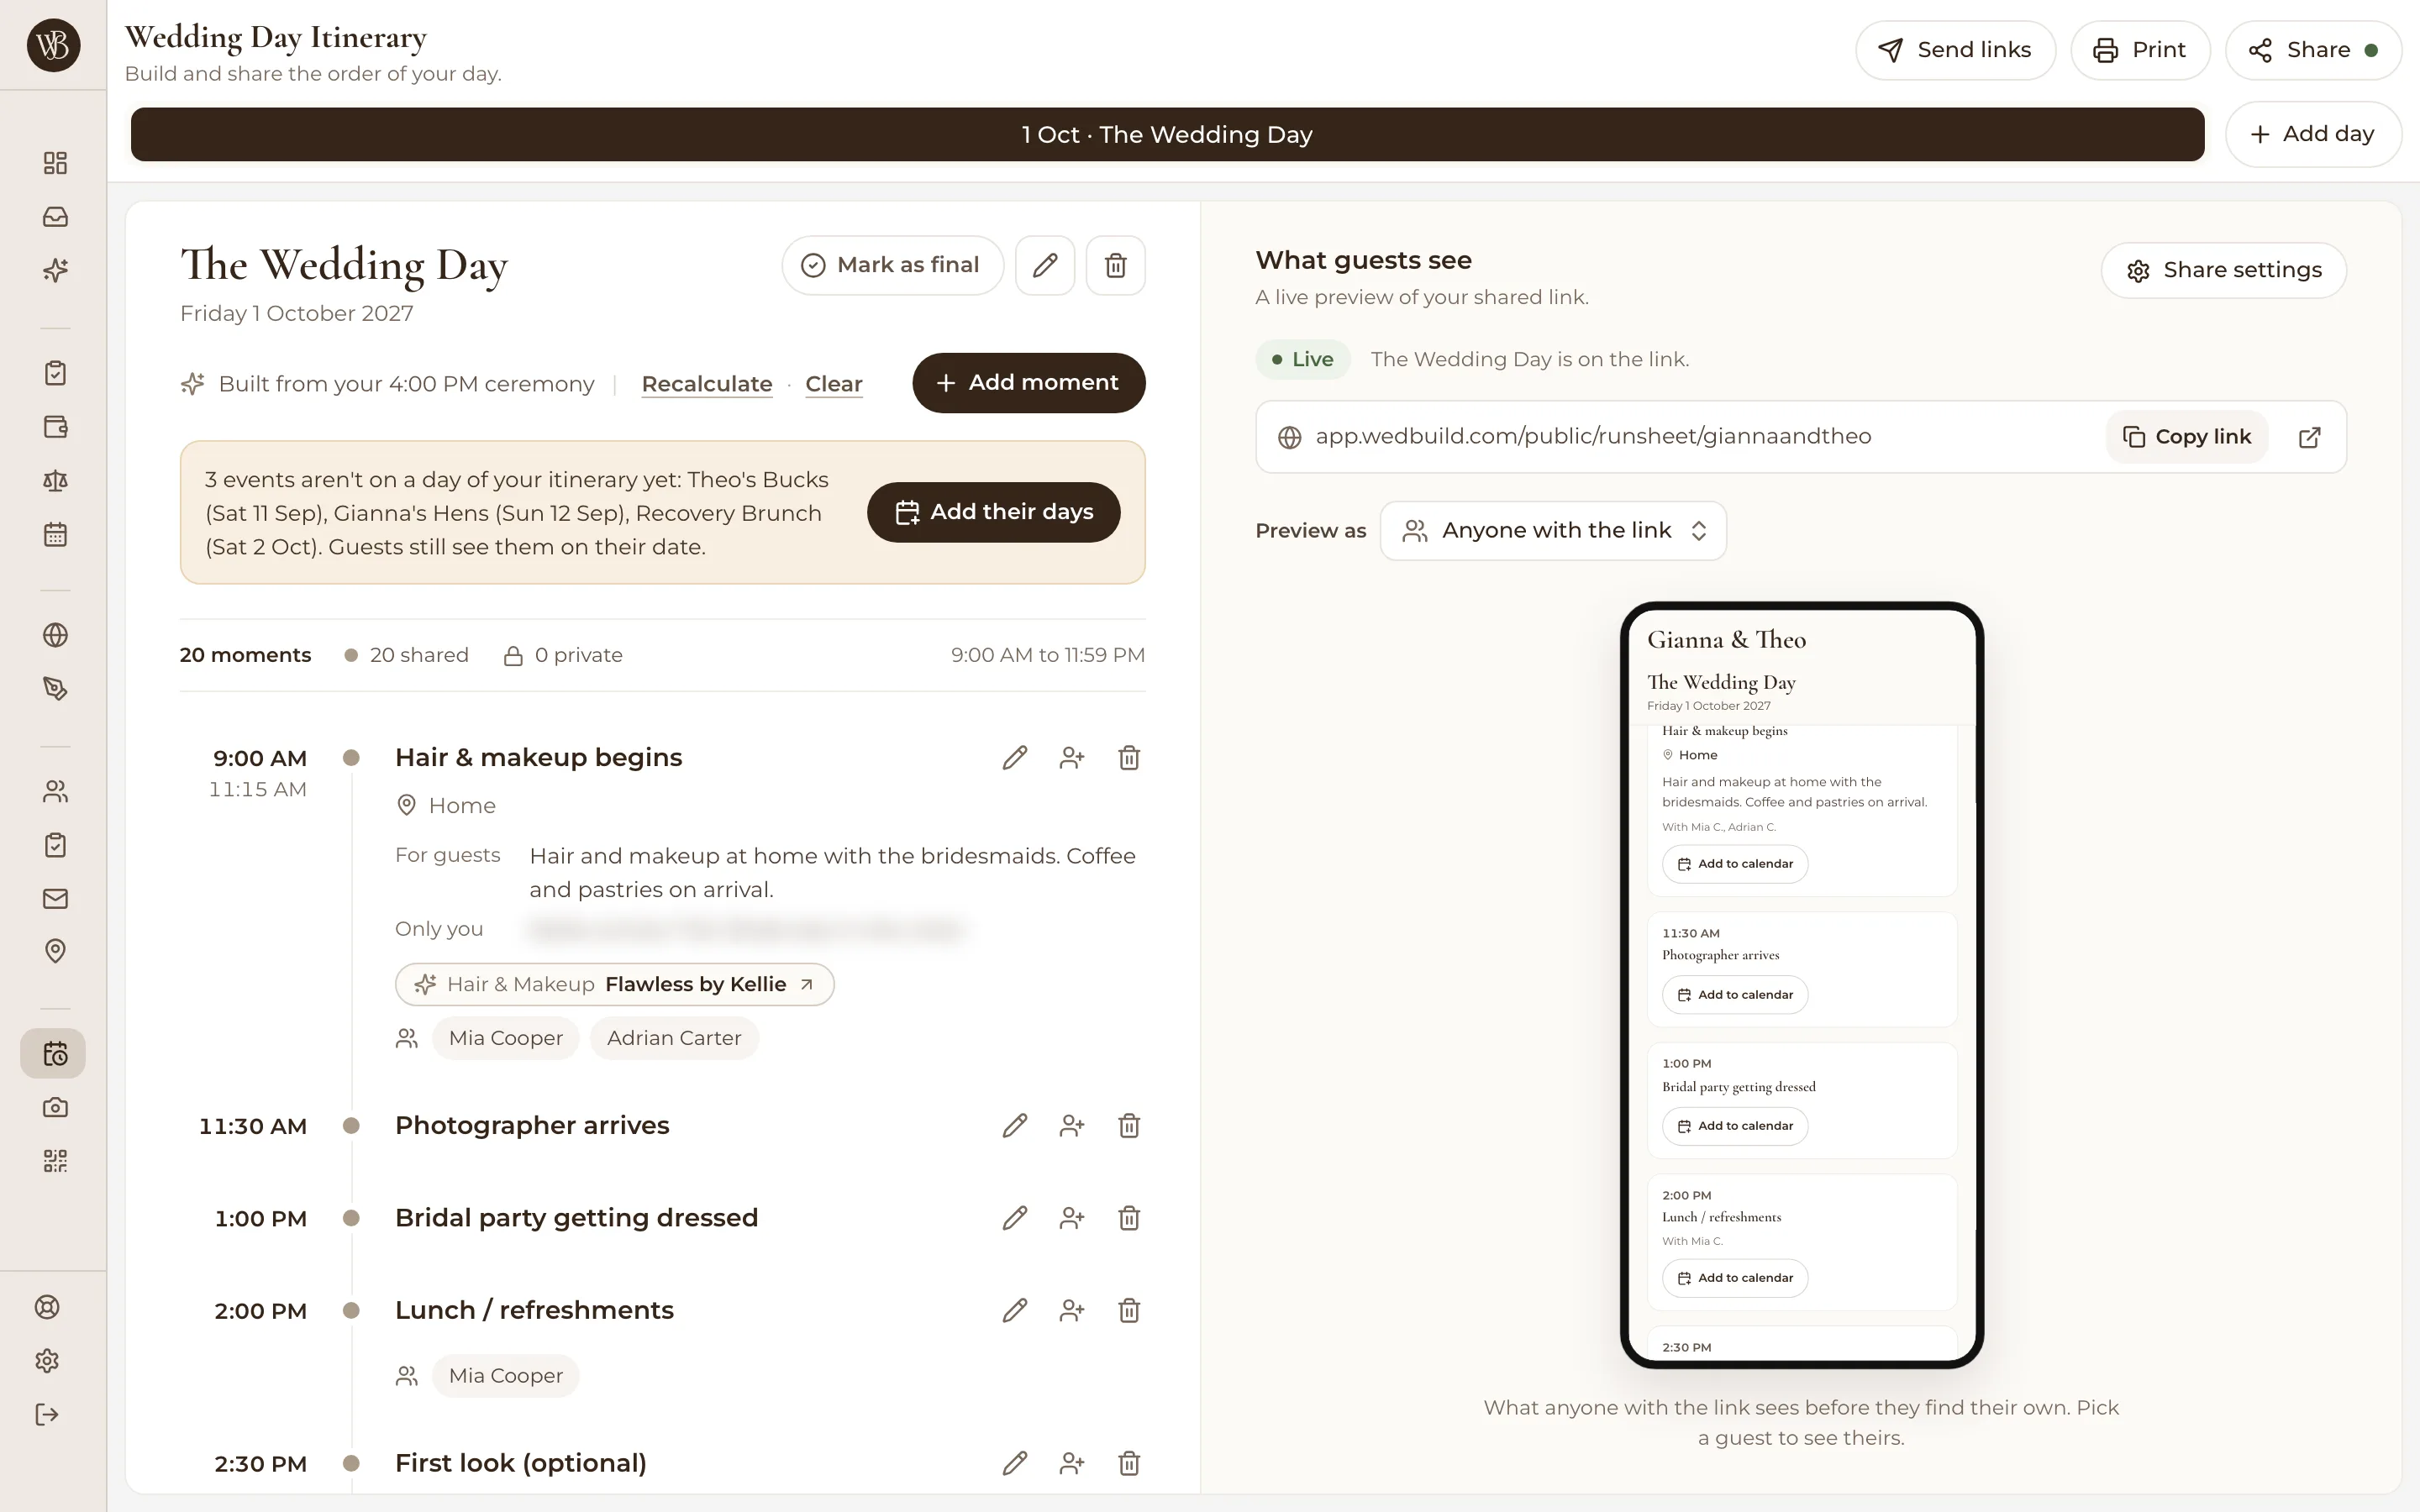The image size is (2420, 1512).
Task: Delete the First look (optional) moment
Action: (x=1129, y=1463)
